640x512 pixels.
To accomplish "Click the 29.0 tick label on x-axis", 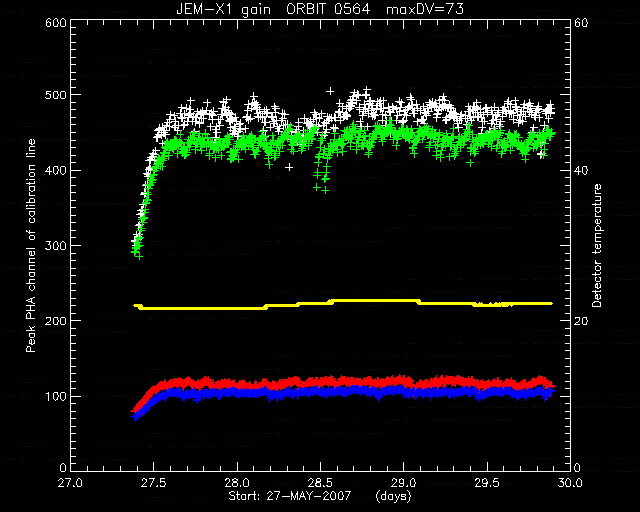I will click(x=404, y=483).
